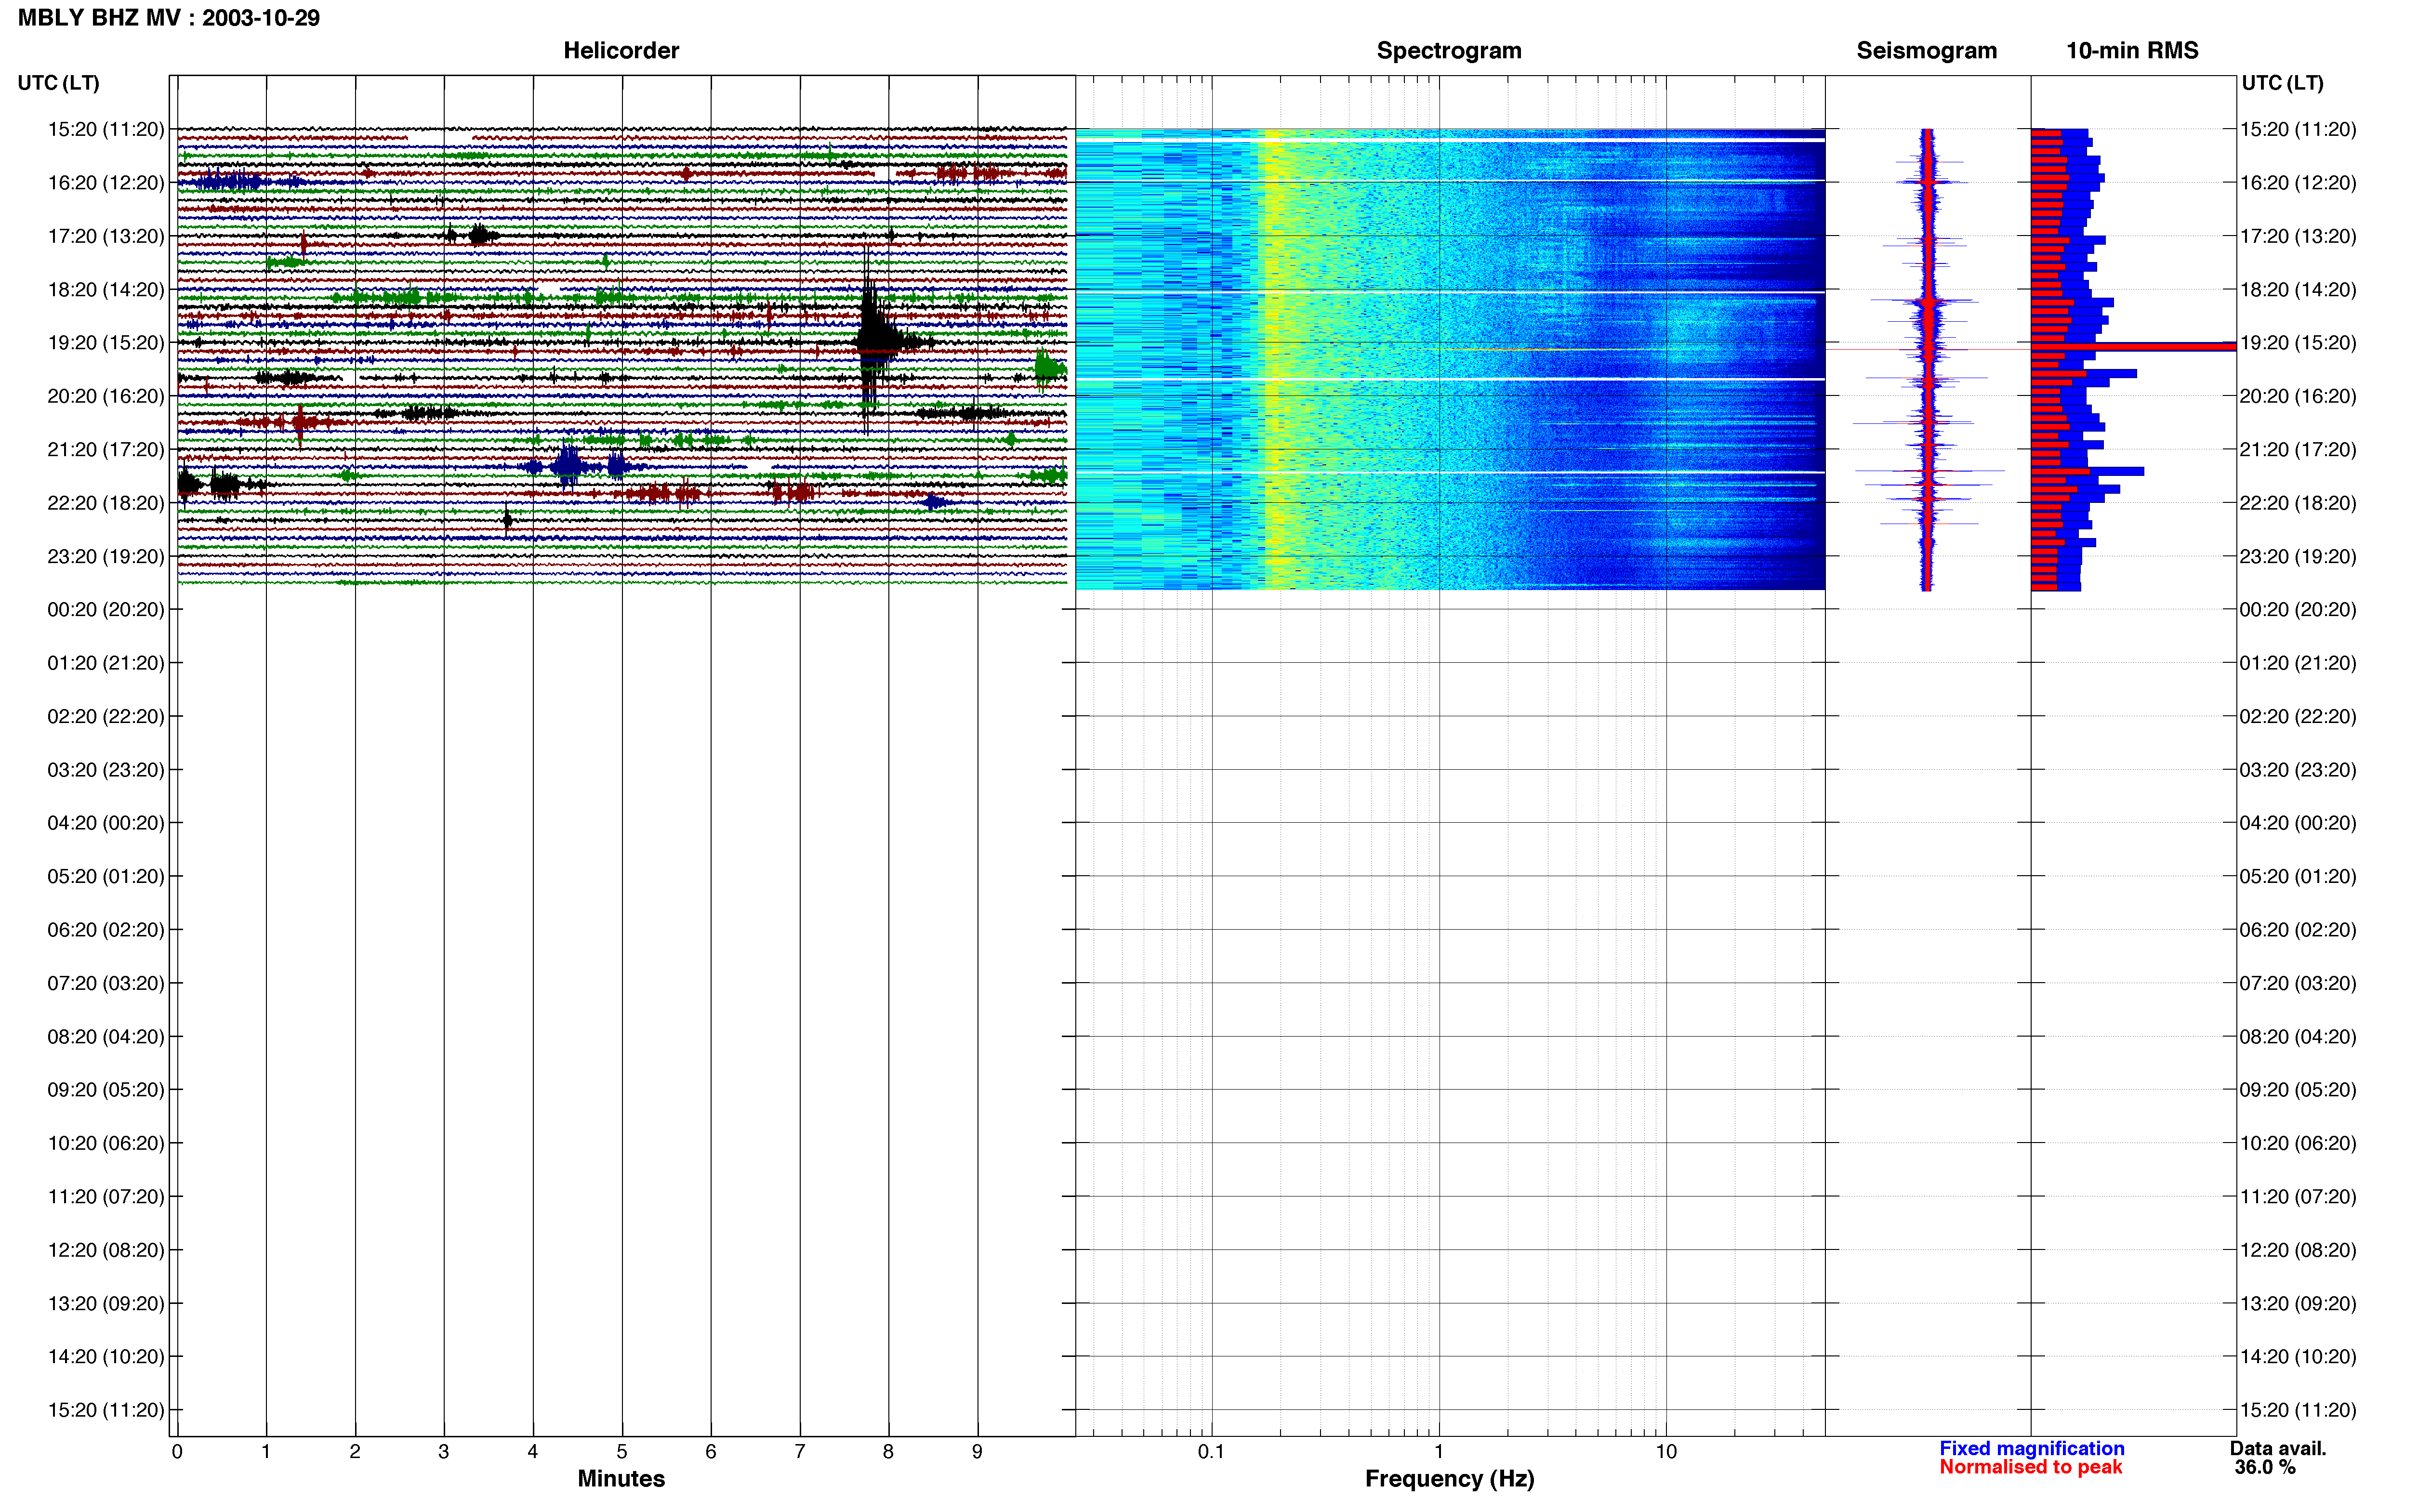Click 21:20 (17:20) label beside the Helicorder
The height and width of the screenshot is (1512, 2418).
point(106,449)
